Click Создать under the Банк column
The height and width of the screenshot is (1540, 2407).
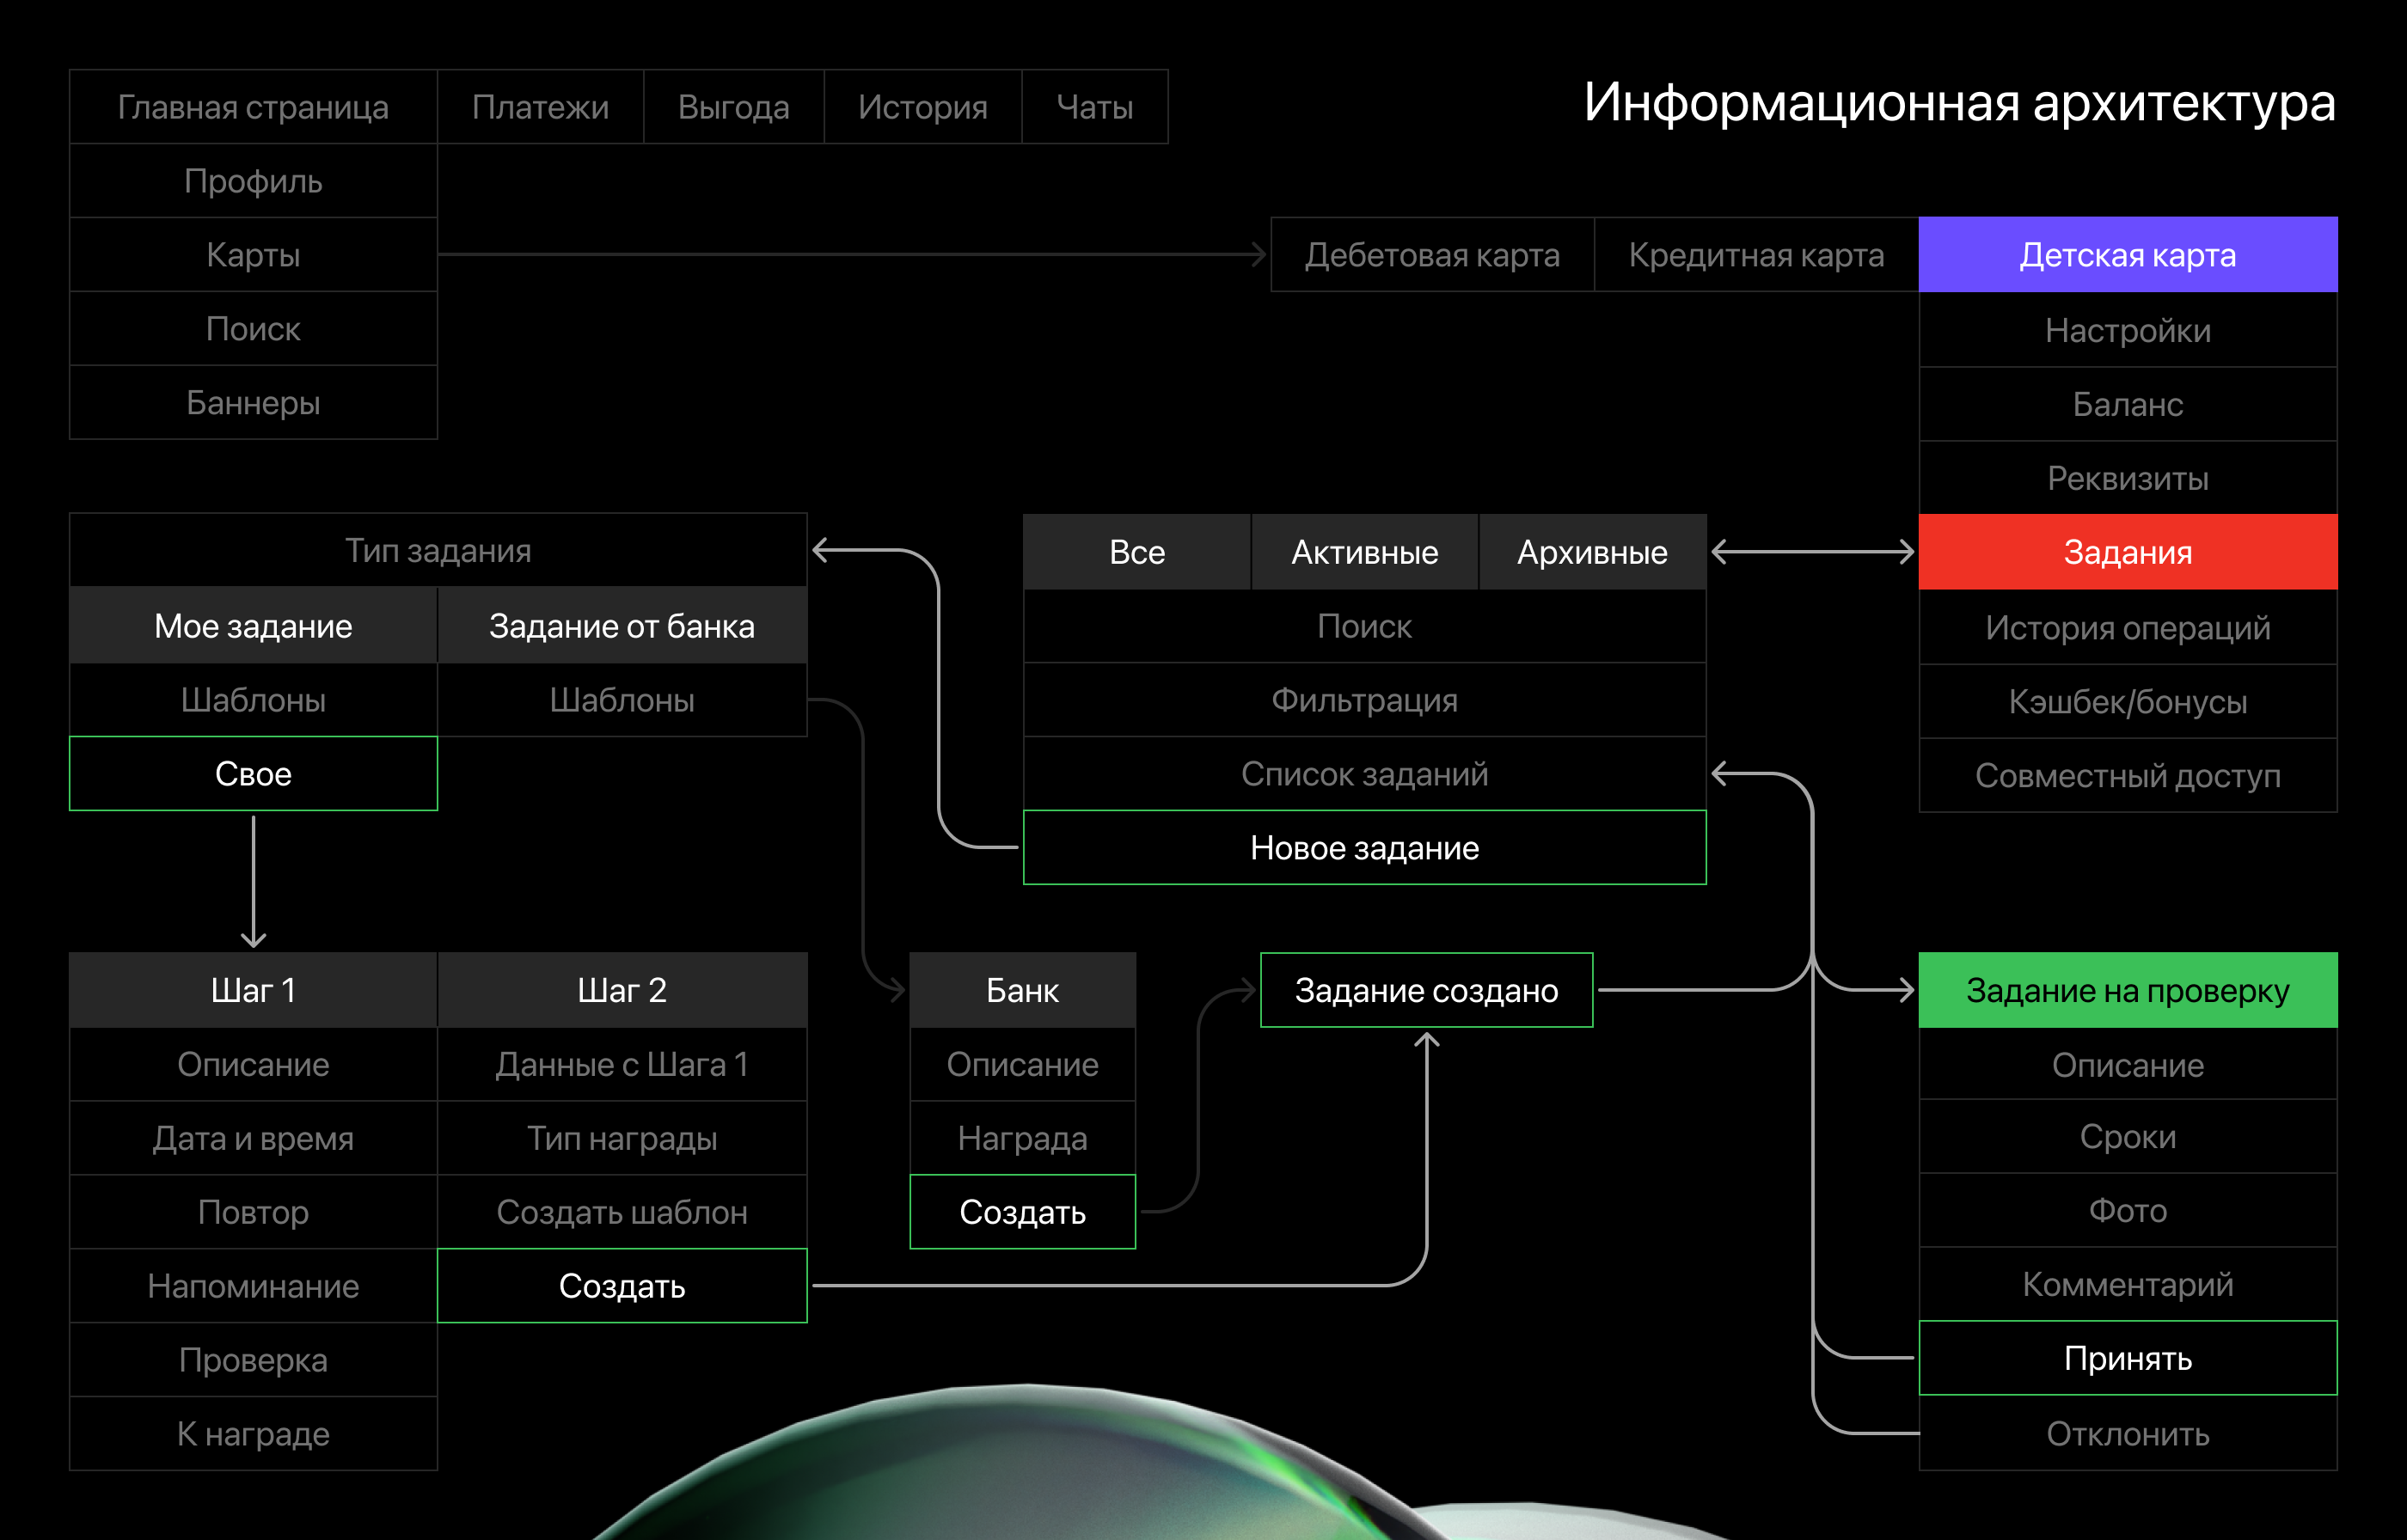point(1022,1212)
